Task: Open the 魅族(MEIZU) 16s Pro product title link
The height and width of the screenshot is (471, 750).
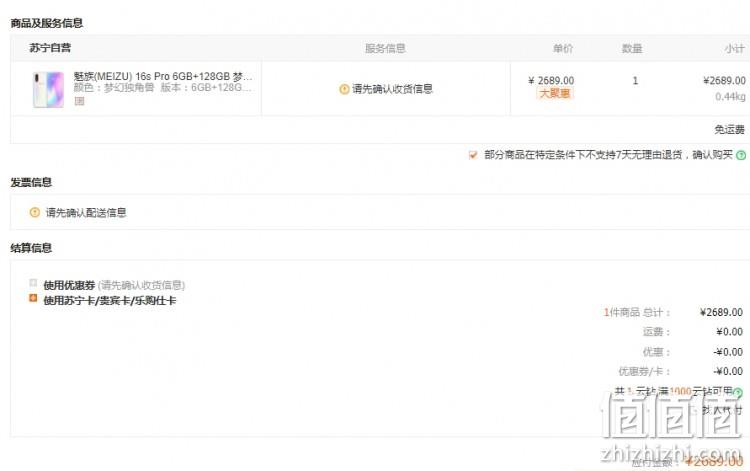Action: pyautogui.click(x=163, y=77)
